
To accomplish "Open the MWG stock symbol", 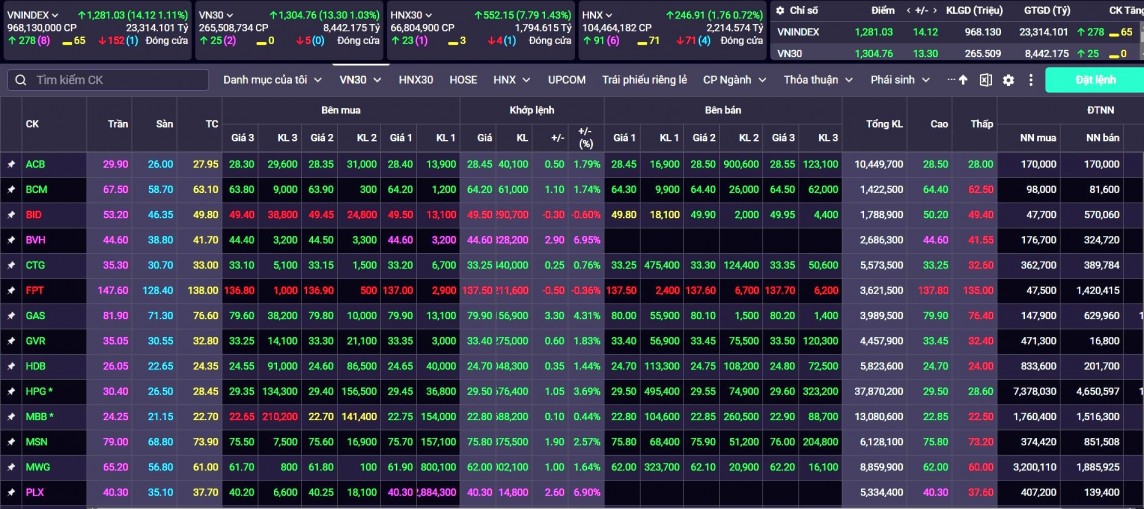I will pos(38,467).
